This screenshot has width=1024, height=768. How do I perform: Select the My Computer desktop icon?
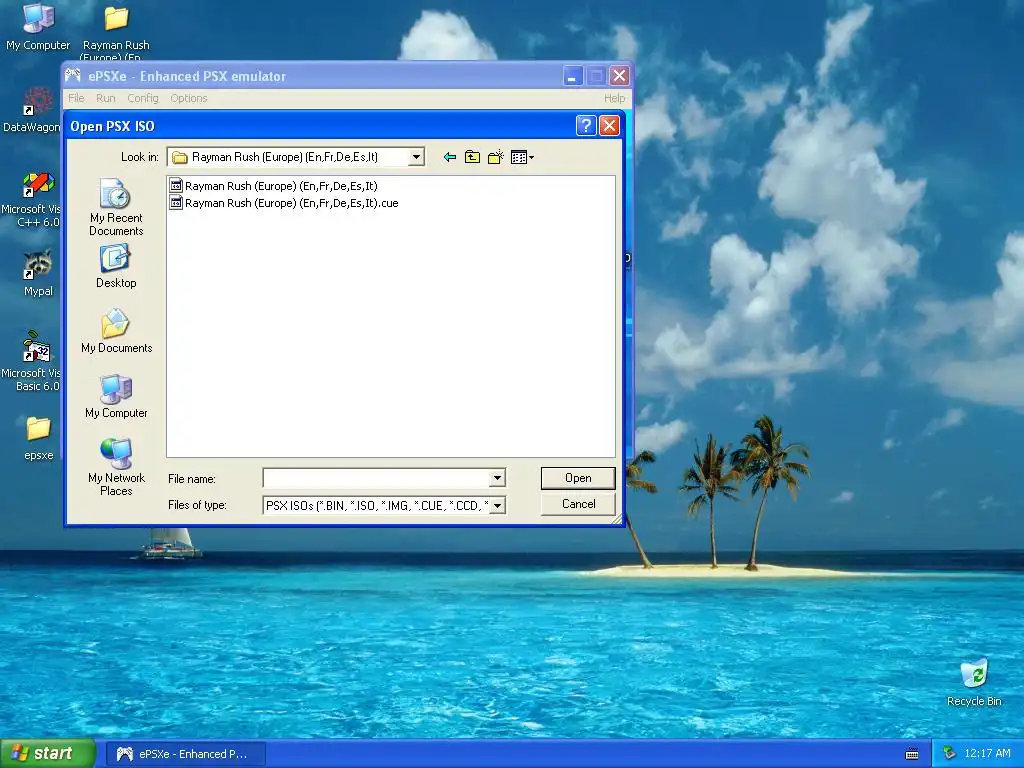(38, 27)
